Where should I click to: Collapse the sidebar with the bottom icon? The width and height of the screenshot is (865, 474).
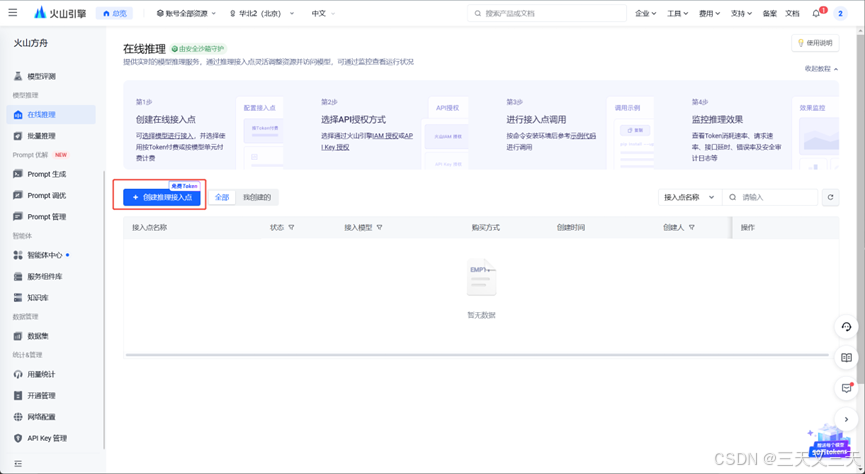(x=18, y=464)
